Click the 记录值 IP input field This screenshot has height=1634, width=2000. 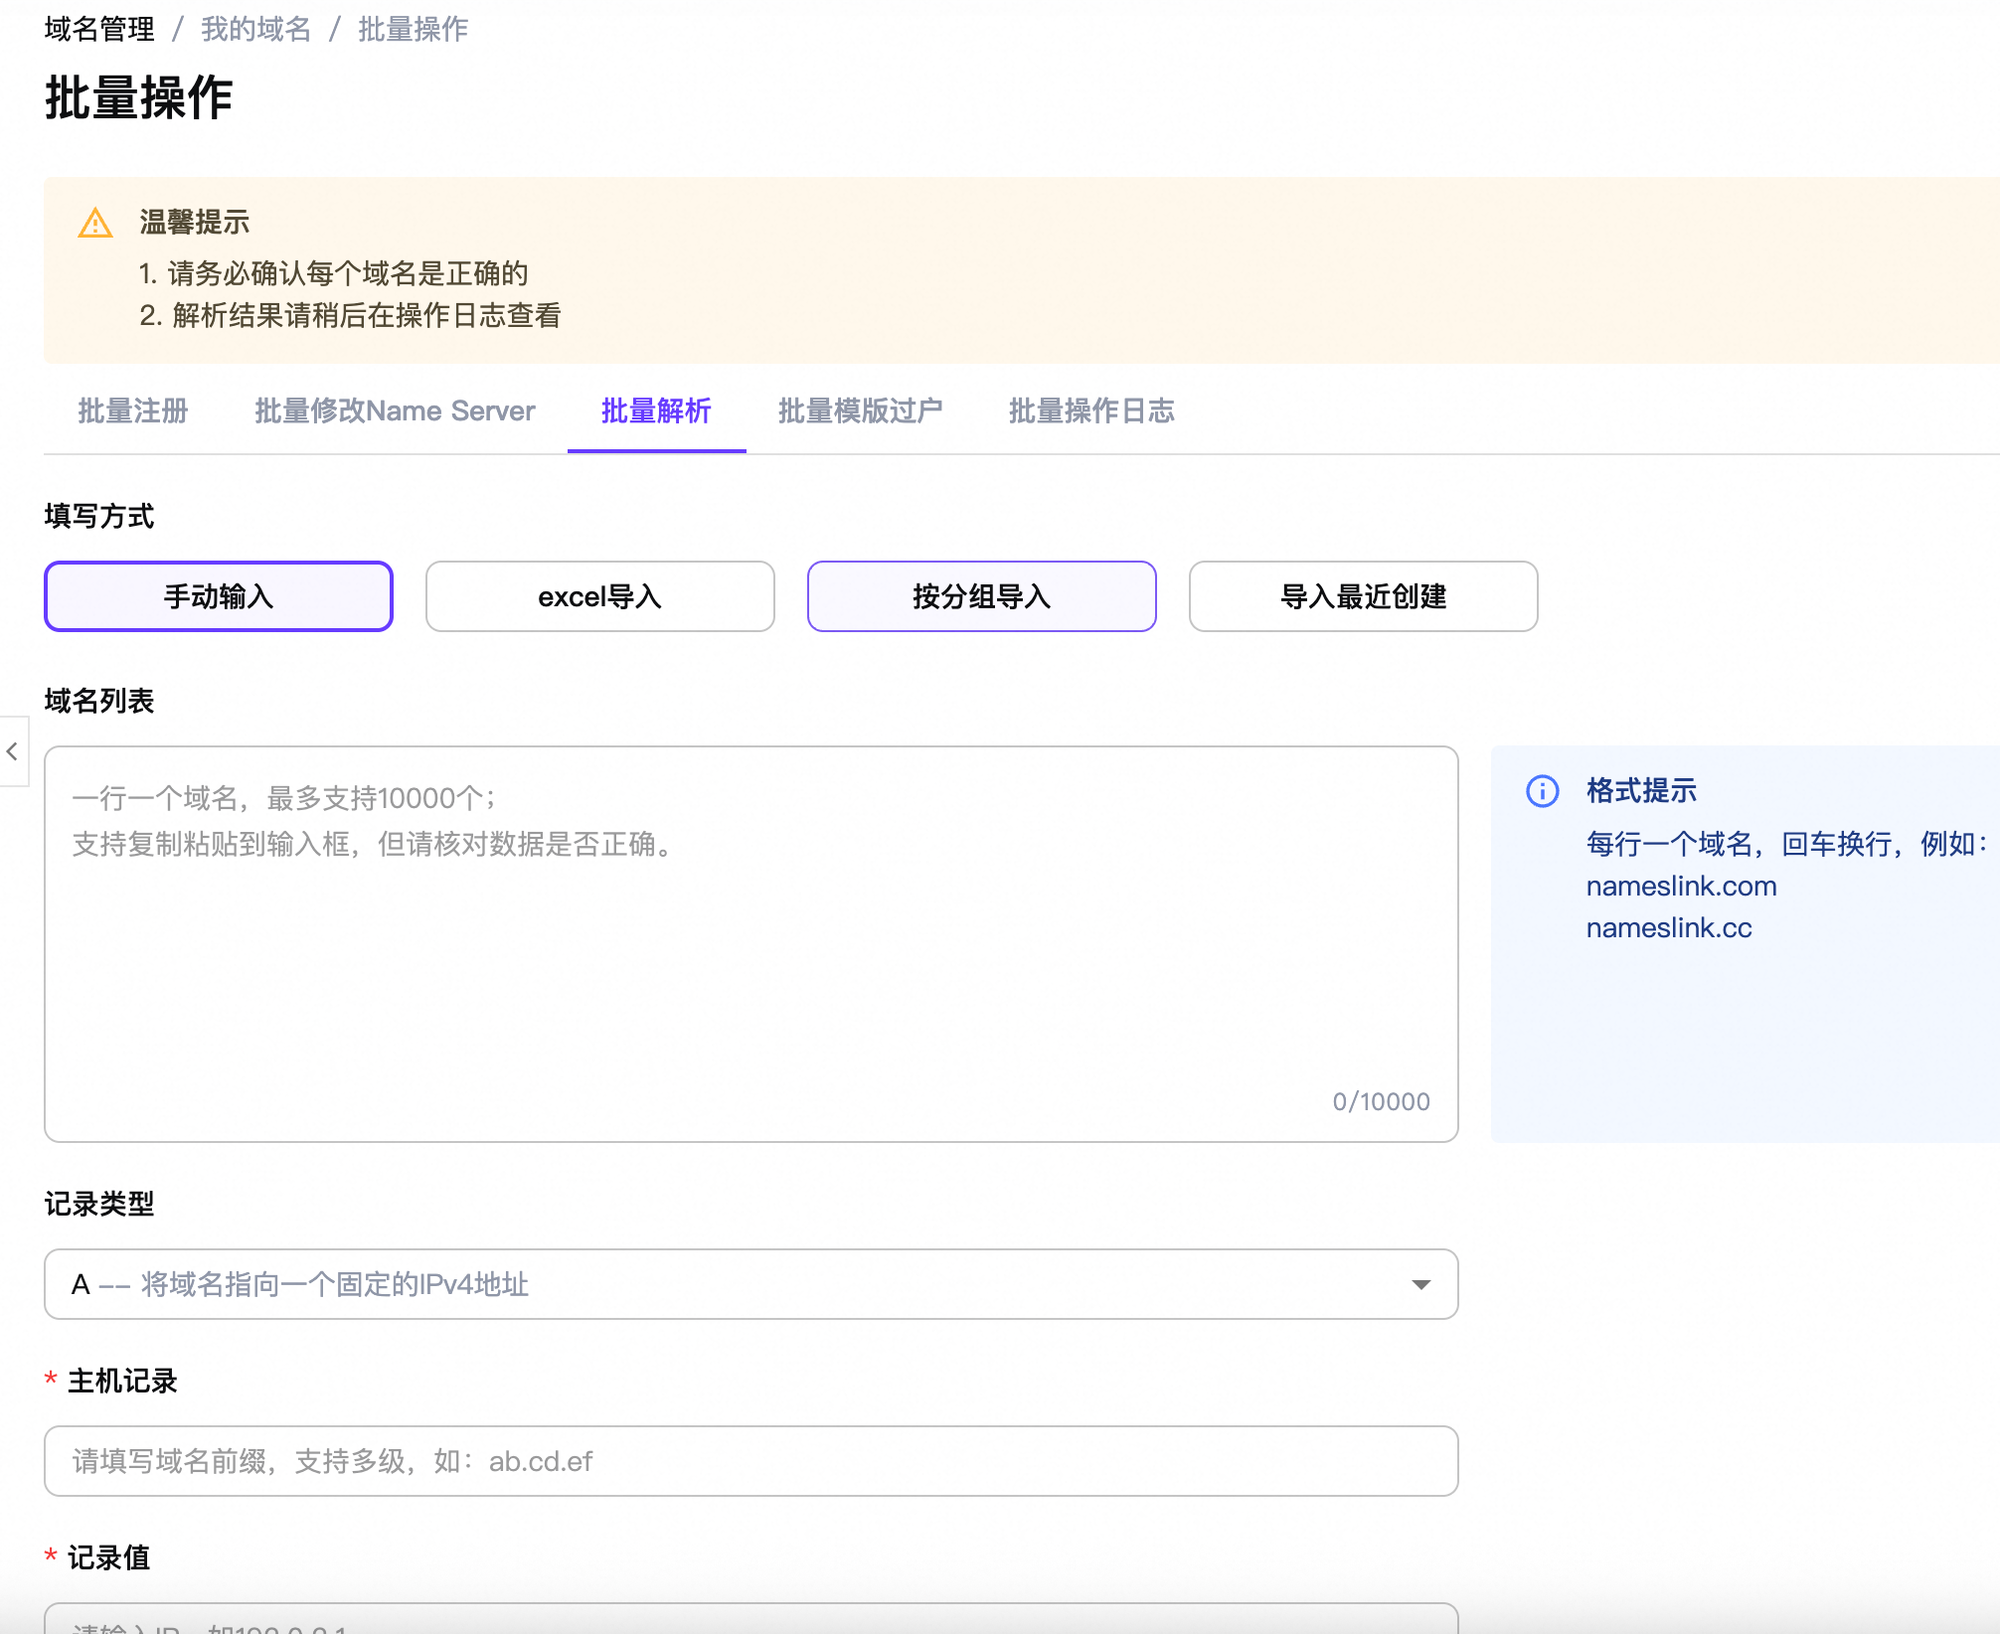[751, 1618]
